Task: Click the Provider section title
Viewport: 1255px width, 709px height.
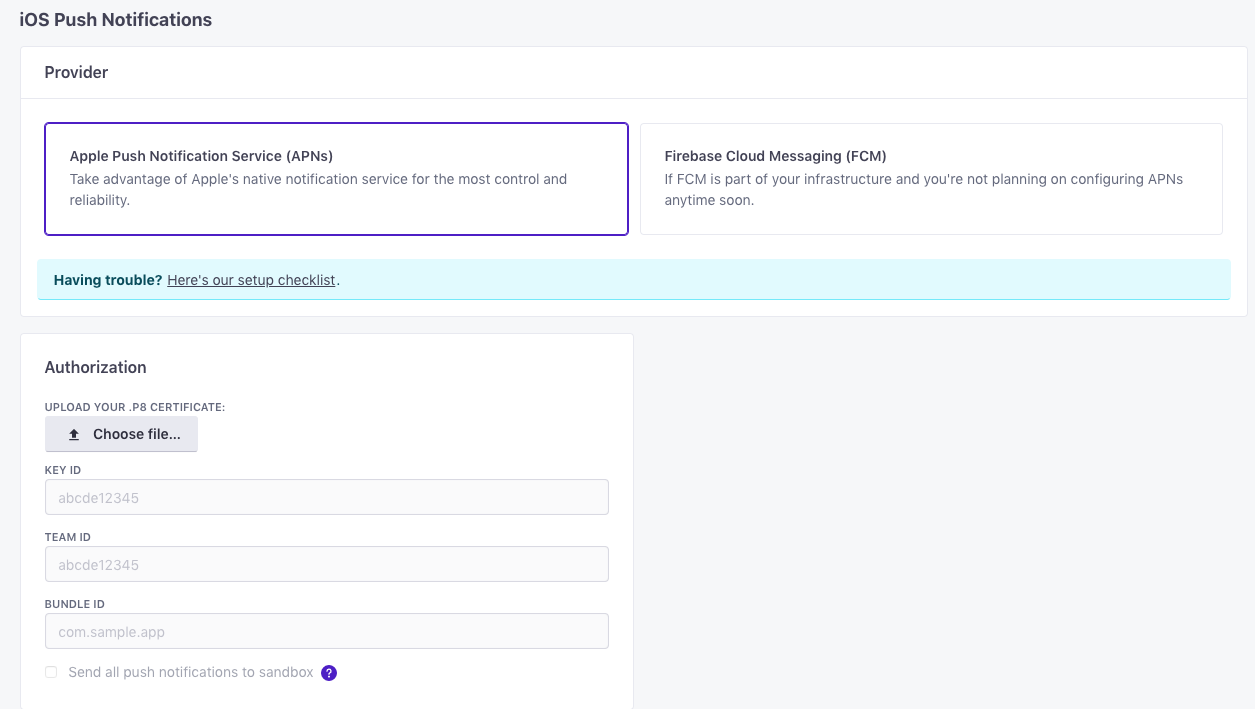Action: click(x=76, y=72)
